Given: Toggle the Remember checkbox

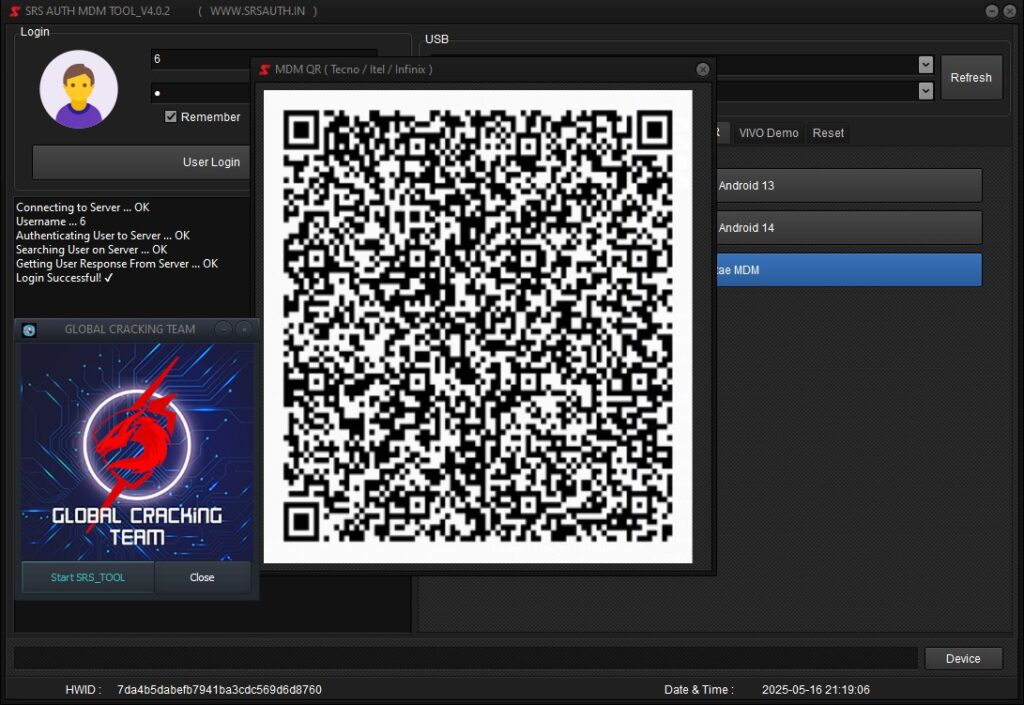Looking at the screenshot, I should pyautogui.click(x=170, y=116).
